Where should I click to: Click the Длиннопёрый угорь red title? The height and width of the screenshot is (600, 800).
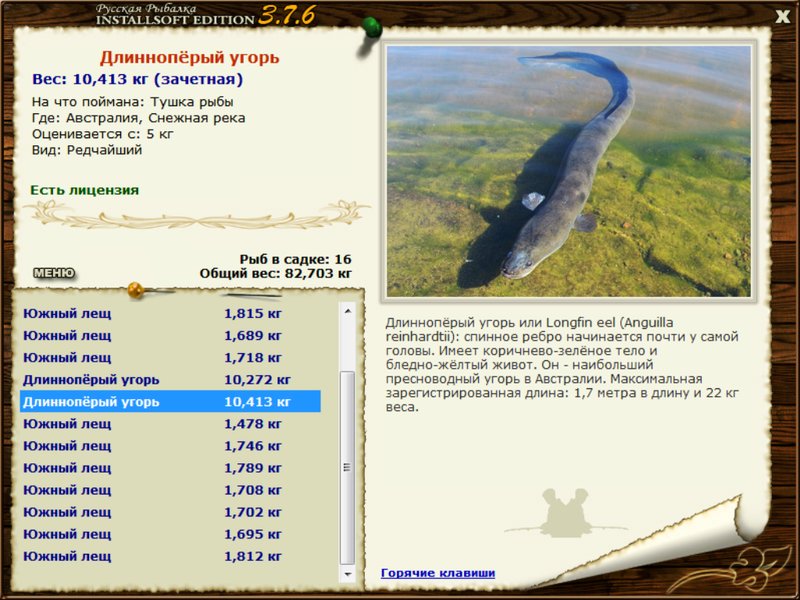click(189, 58)
